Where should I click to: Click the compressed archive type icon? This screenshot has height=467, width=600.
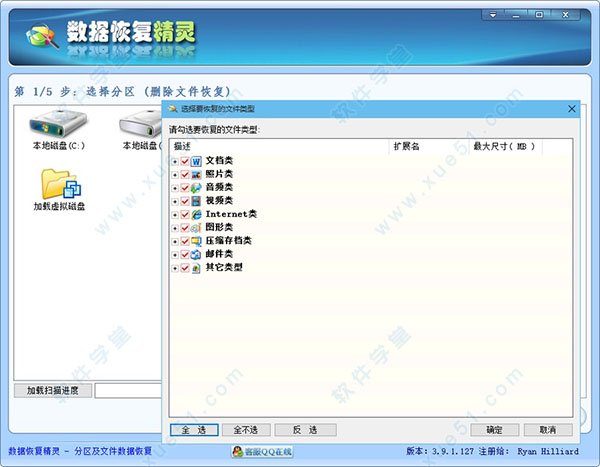point(197,241)
